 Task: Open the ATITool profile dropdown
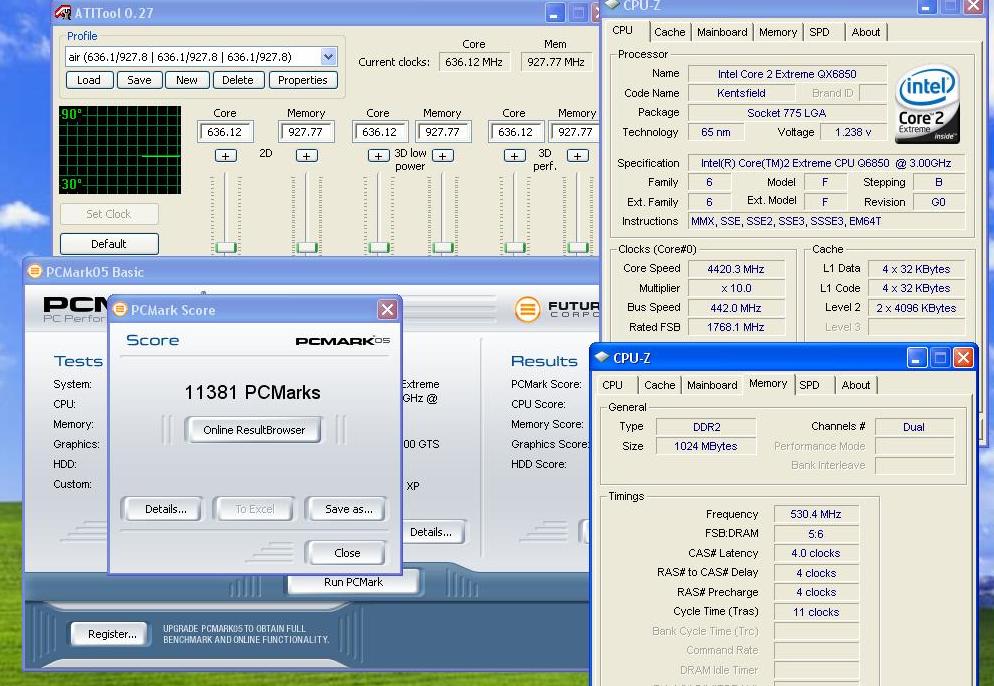328,56
